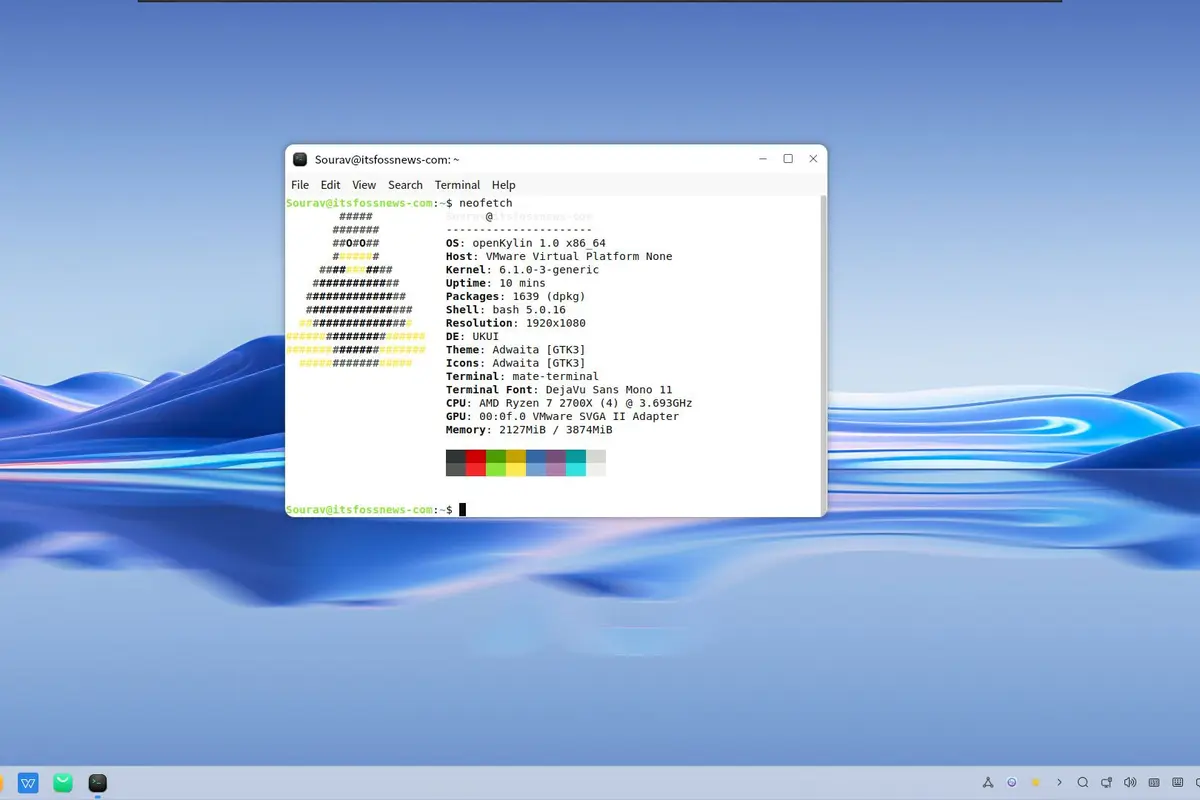
Task: Open the File menu
Action: [300, 185]
